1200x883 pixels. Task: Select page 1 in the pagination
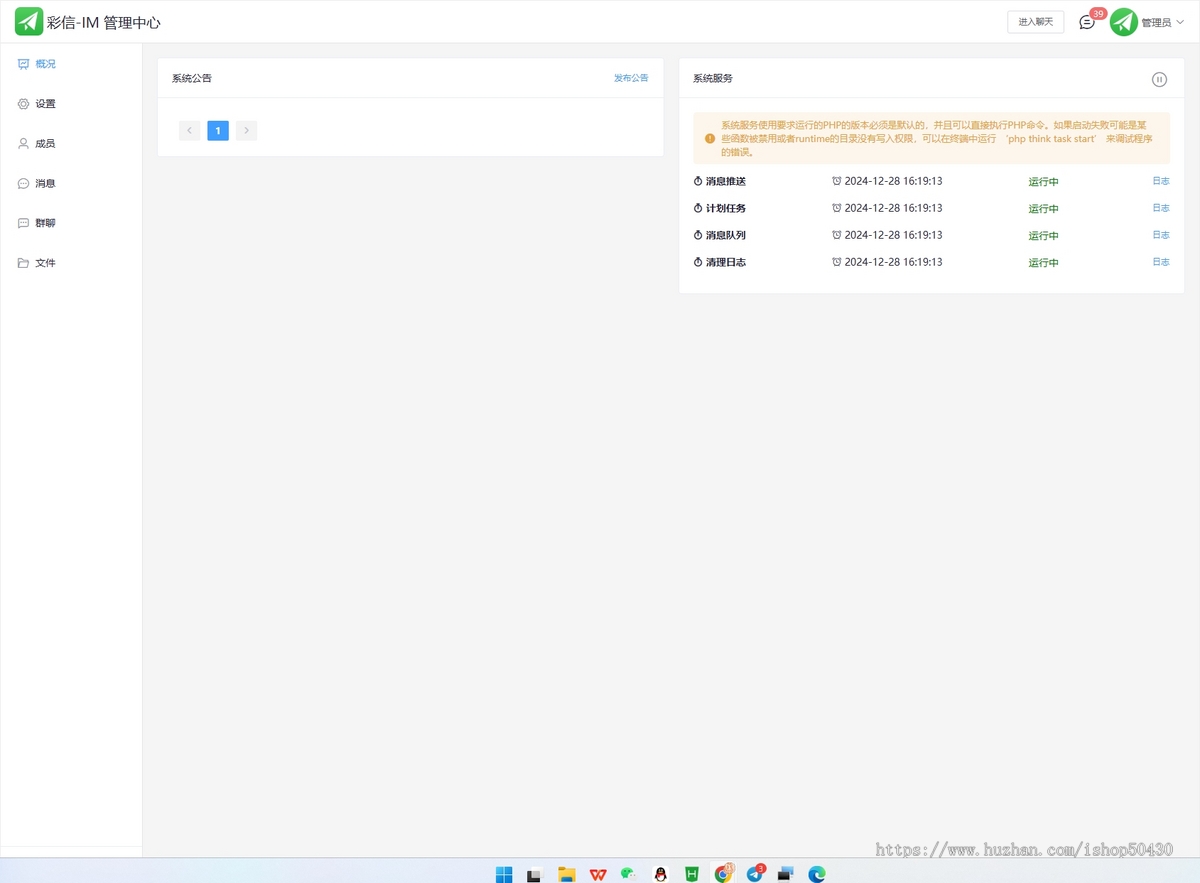(x=218, y=131)
